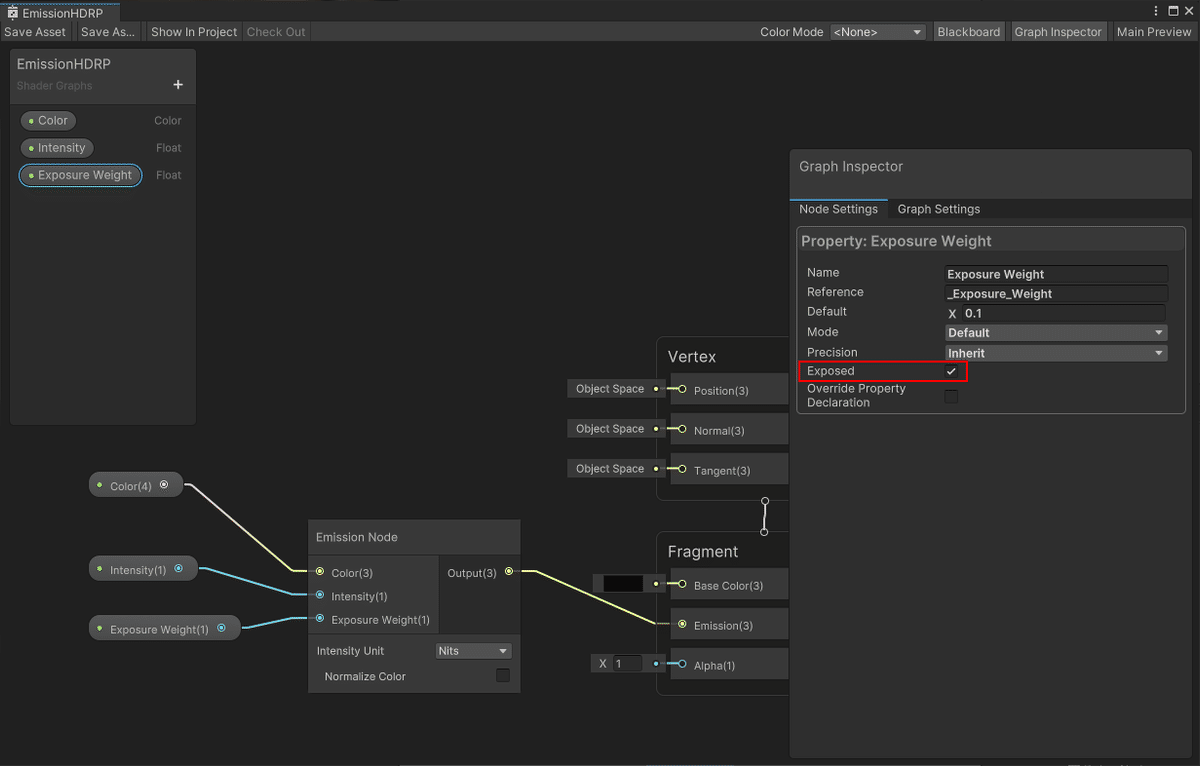
Task: Select the EmissionHDRP tab
Action: pos(60,13)
